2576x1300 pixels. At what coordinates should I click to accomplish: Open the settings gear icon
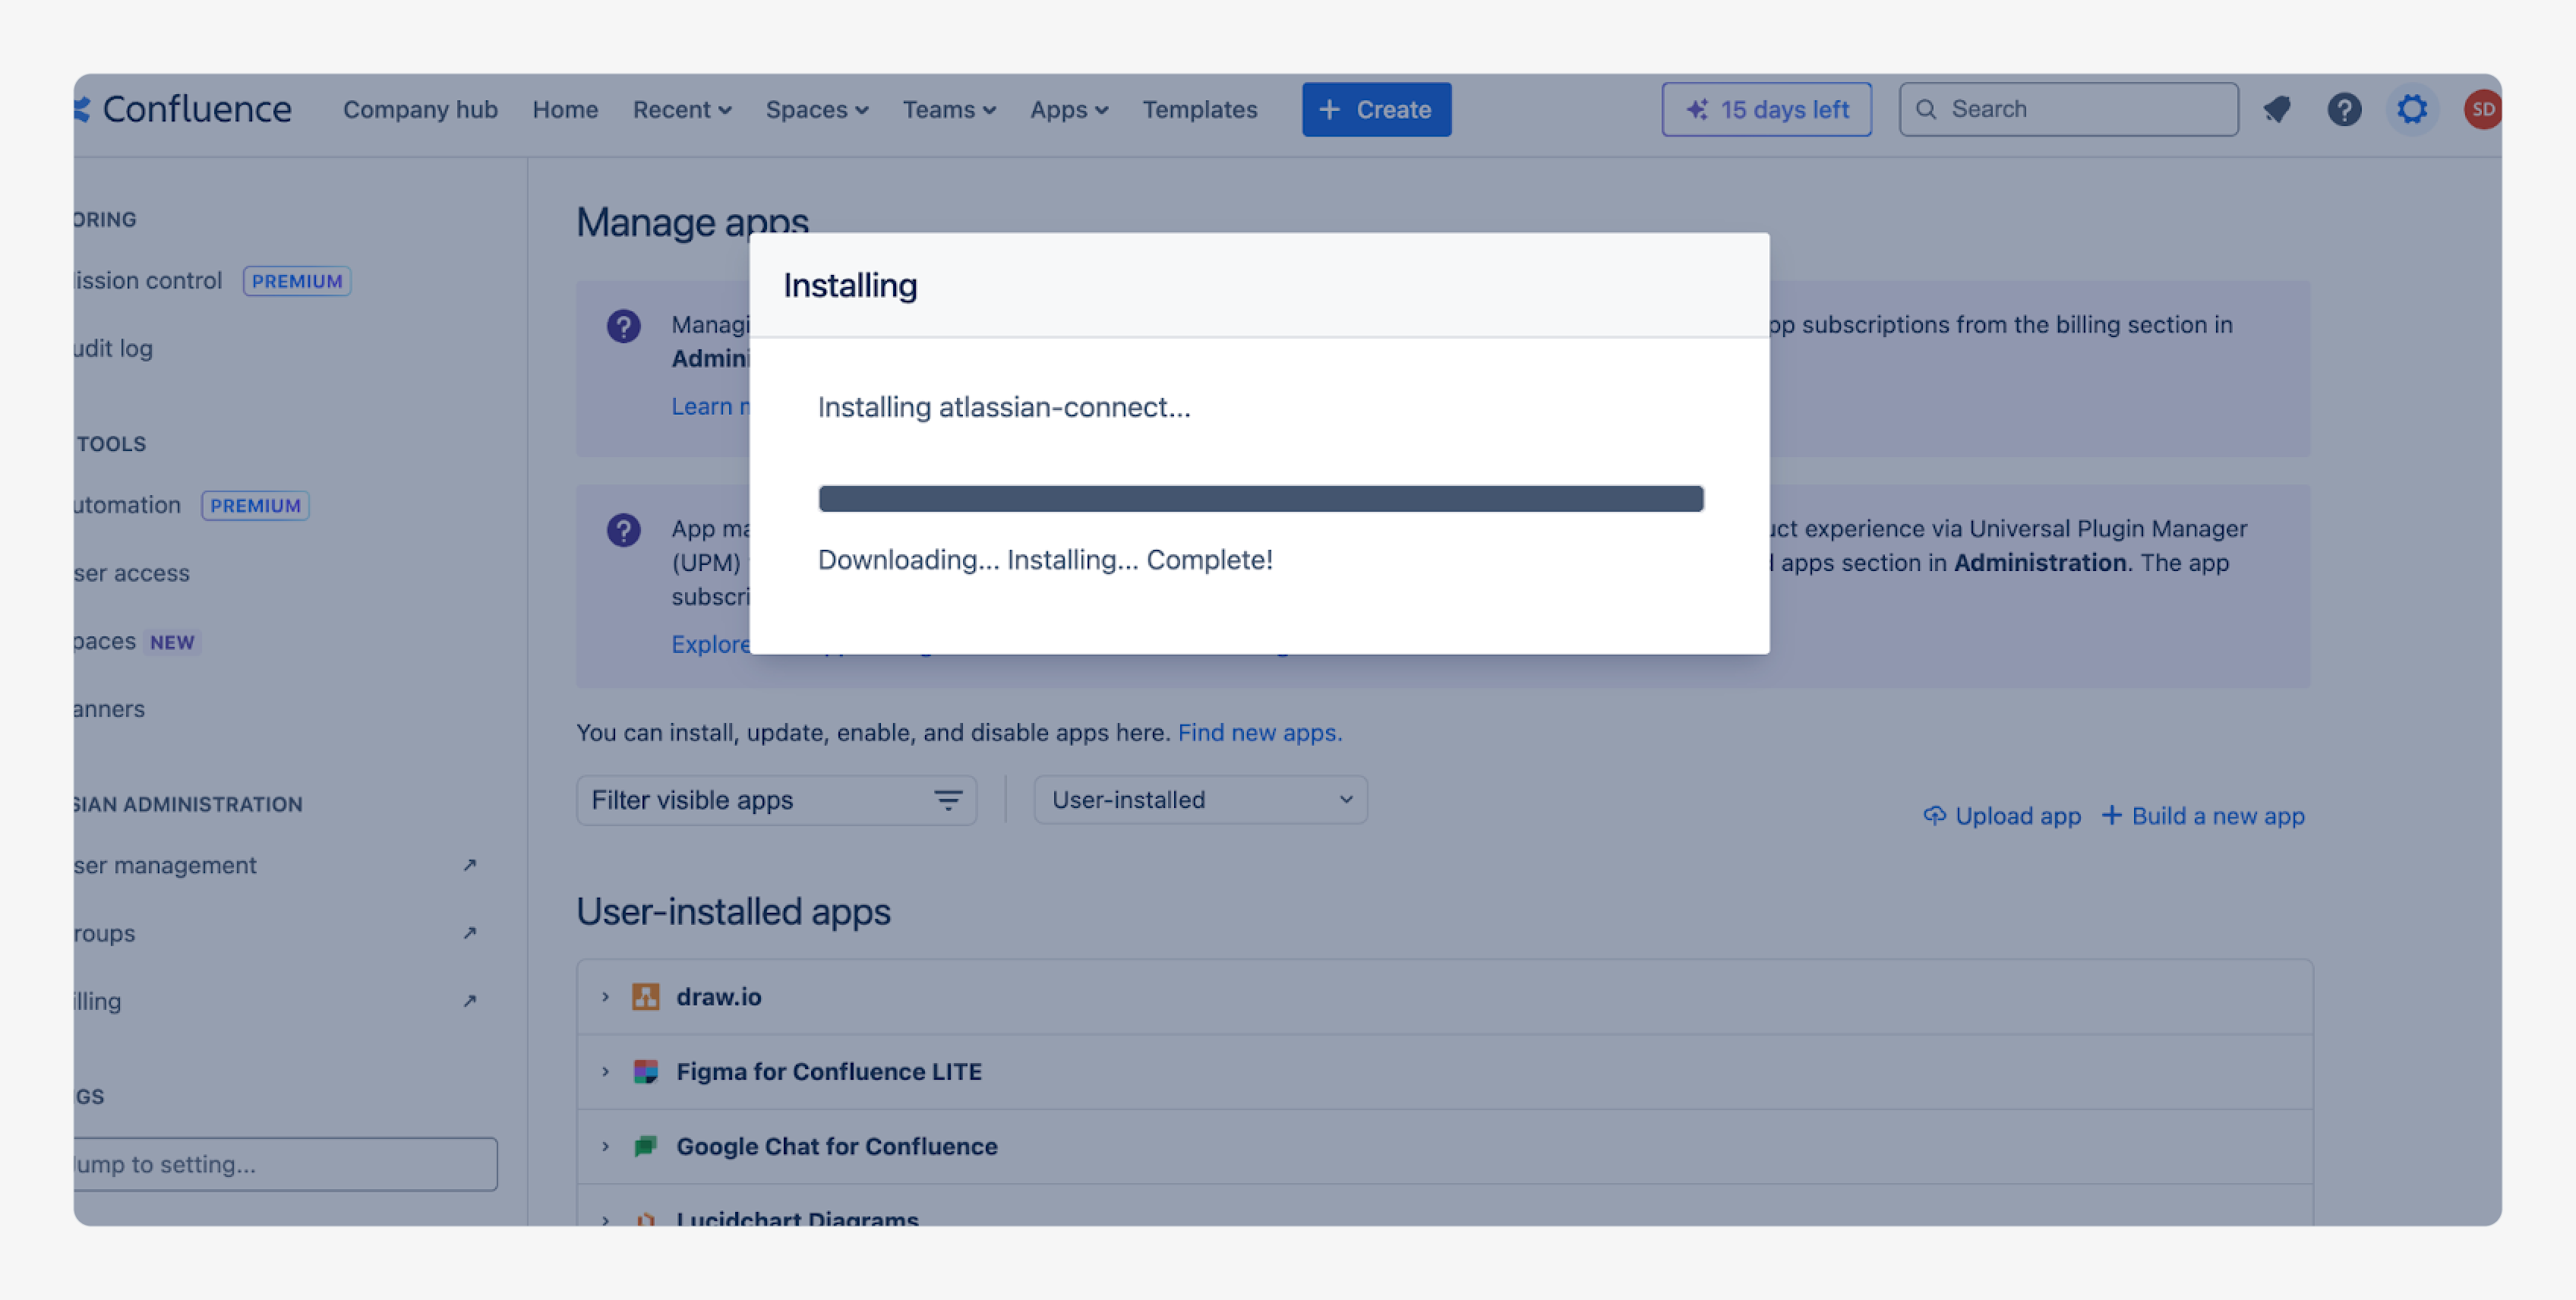point(2412,109)
